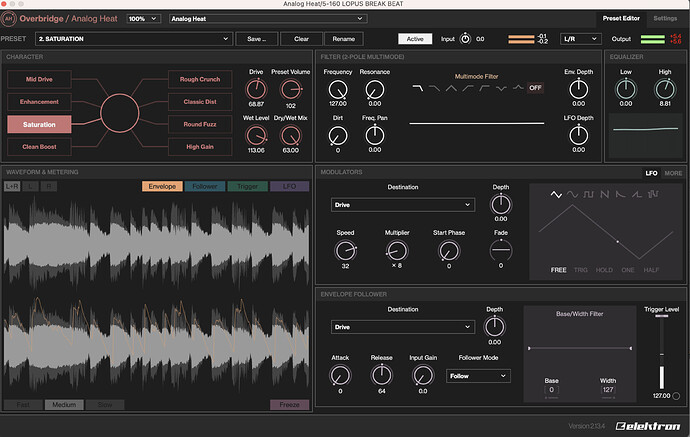Click the central circuit circle in Character

(120, 113)
